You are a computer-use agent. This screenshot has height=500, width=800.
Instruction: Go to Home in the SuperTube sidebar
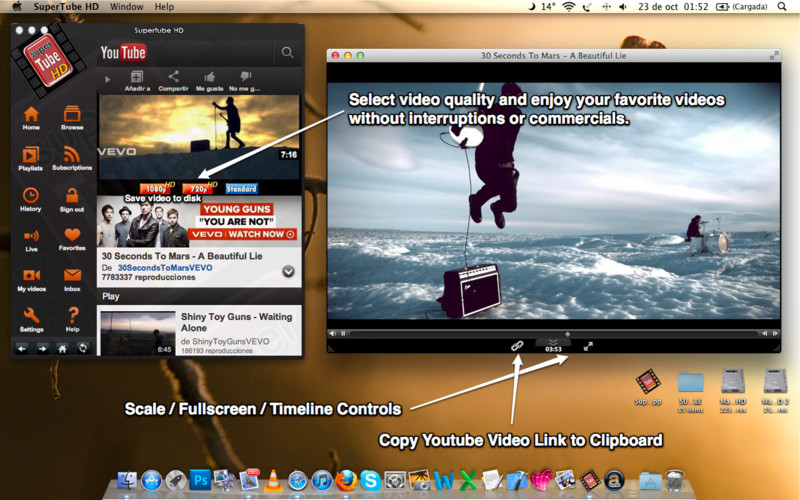[x=31, y=118]
